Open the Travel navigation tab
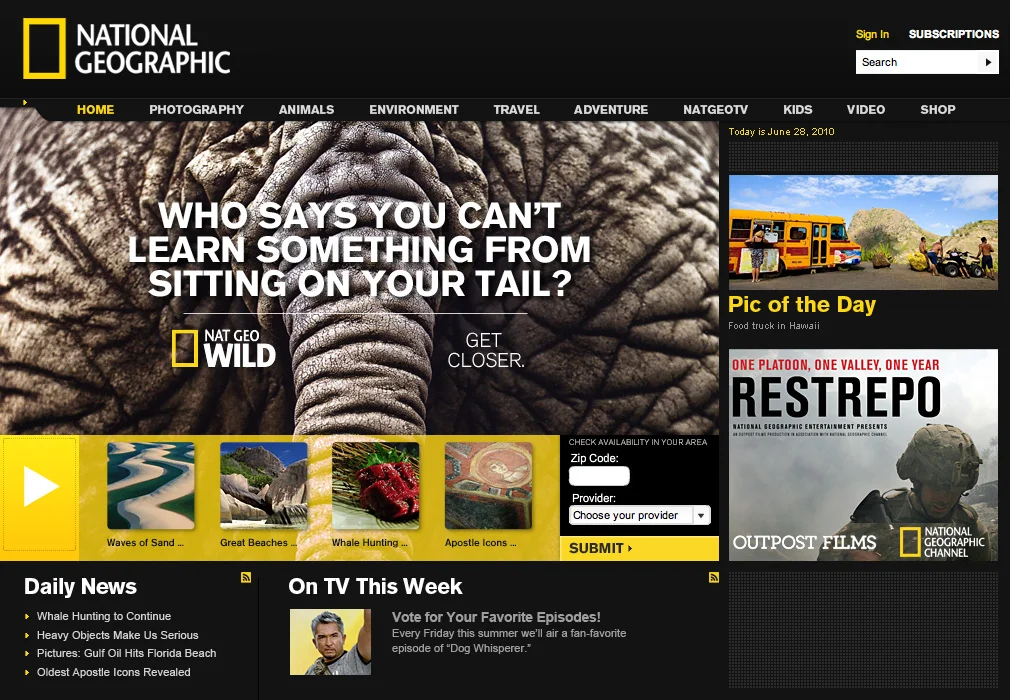The width and height of the screenshot is (1010, 700). click(x=517, y=109)
